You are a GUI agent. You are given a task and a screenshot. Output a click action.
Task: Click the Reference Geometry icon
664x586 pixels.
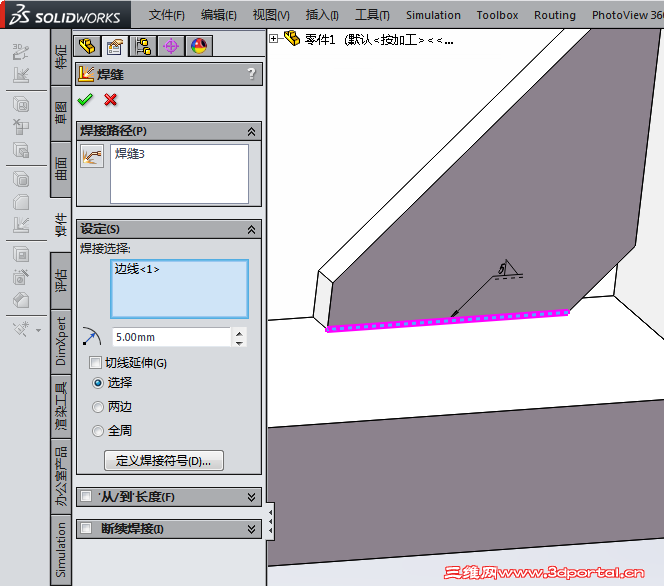coord(21,329)
